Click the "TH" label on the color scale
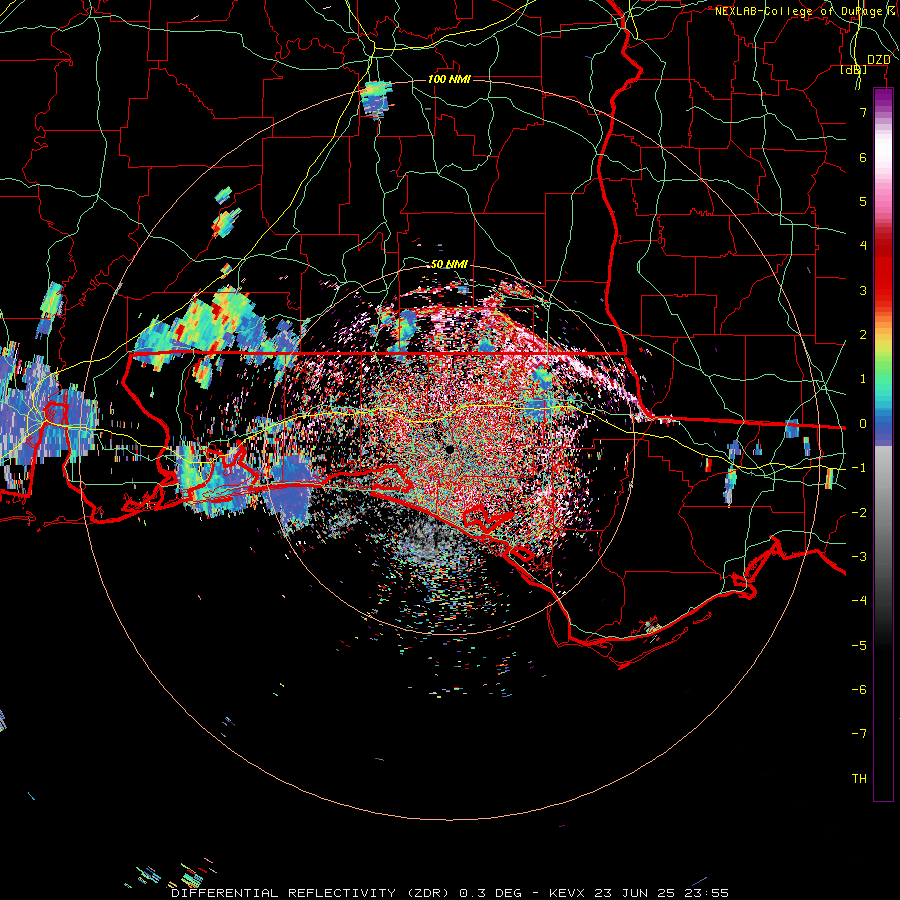900x900 pixels. pos(859,779)
